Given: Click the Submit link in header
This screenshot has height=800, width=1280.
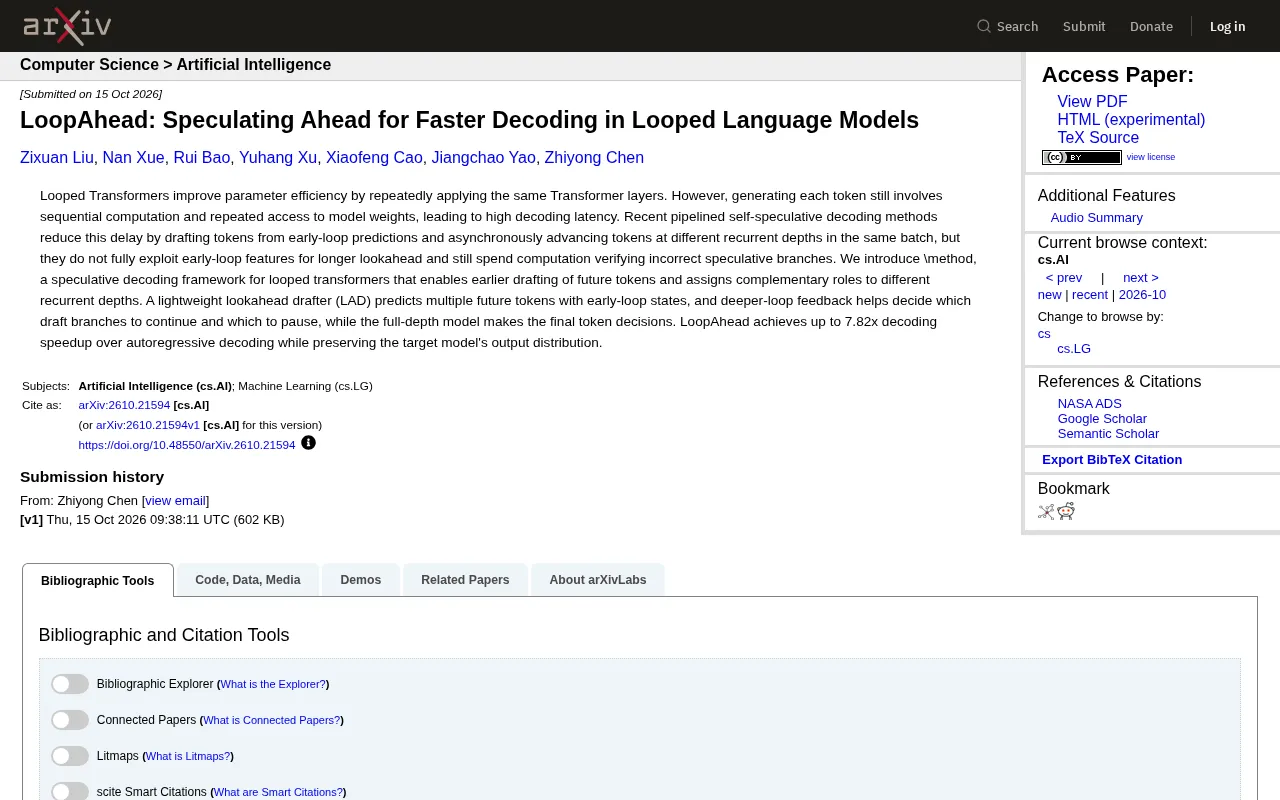Looking at the screenshot, I should click(1084, 26).
